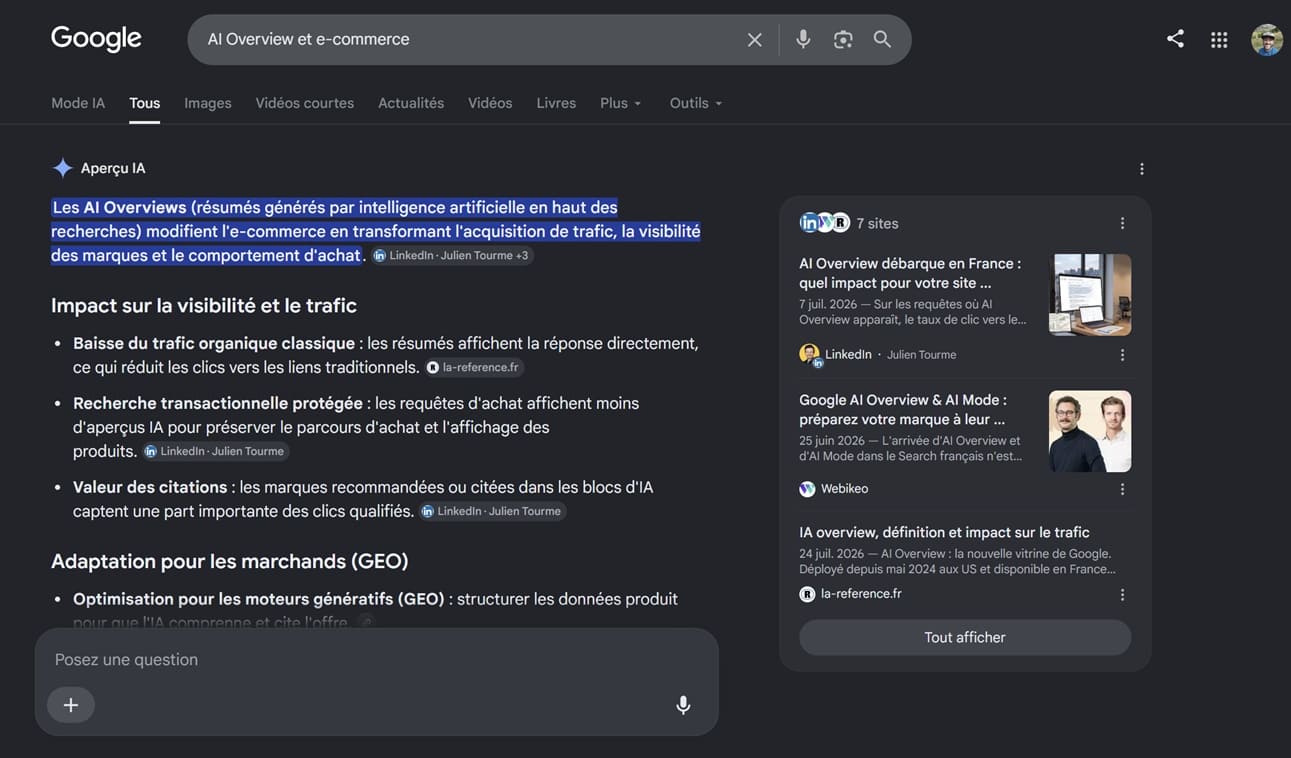The width and height of the screenshot is (1291, 758).
Task: Open the Google account avatar
Action: [1267, 39]
